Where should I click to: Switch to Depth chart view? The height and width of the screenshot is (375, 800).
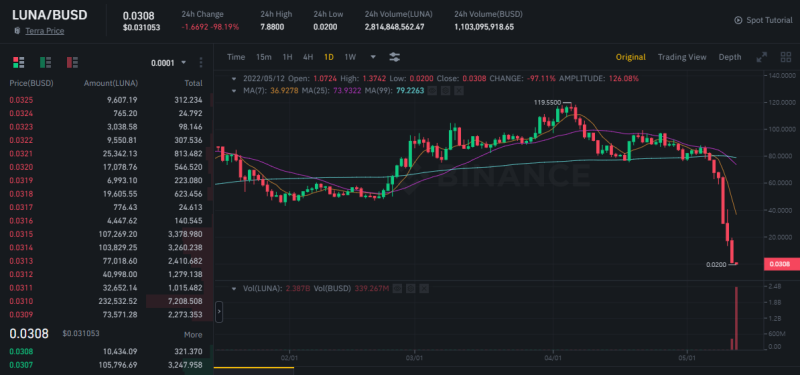pos(730,57)
